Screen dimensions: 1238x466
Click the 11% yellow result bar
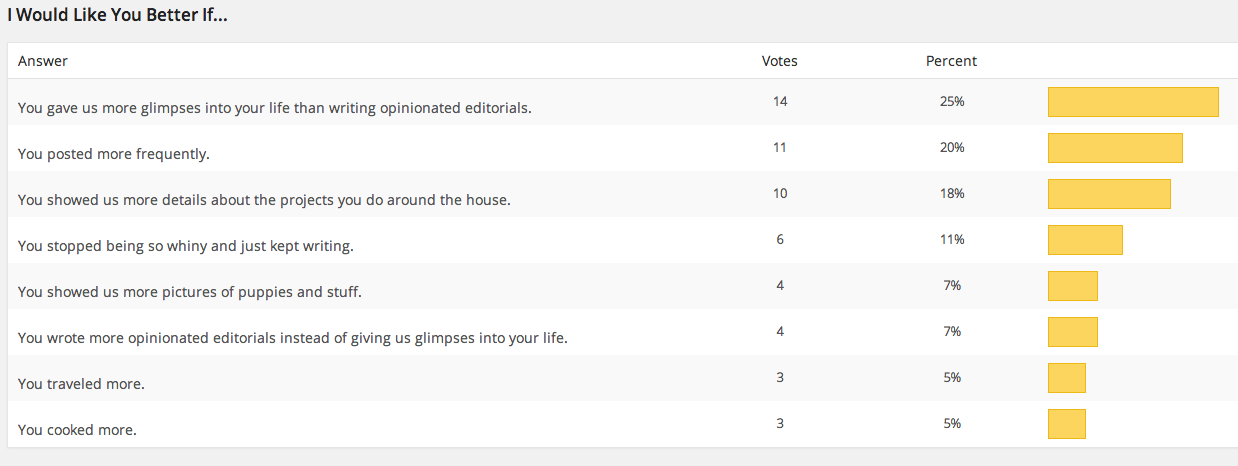coord(1085,240)
